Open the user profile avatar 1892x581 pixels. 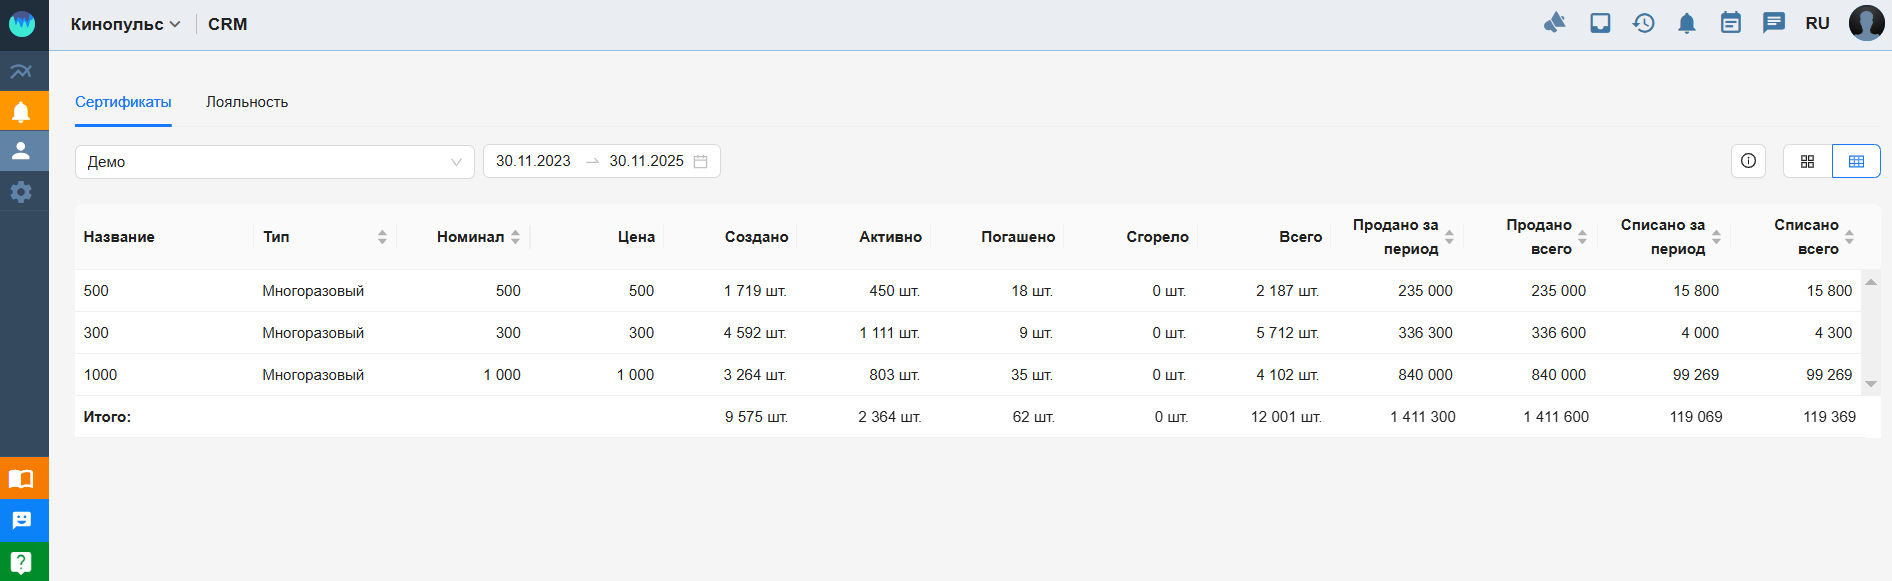pyautogui.click(x=1866, y=23)
